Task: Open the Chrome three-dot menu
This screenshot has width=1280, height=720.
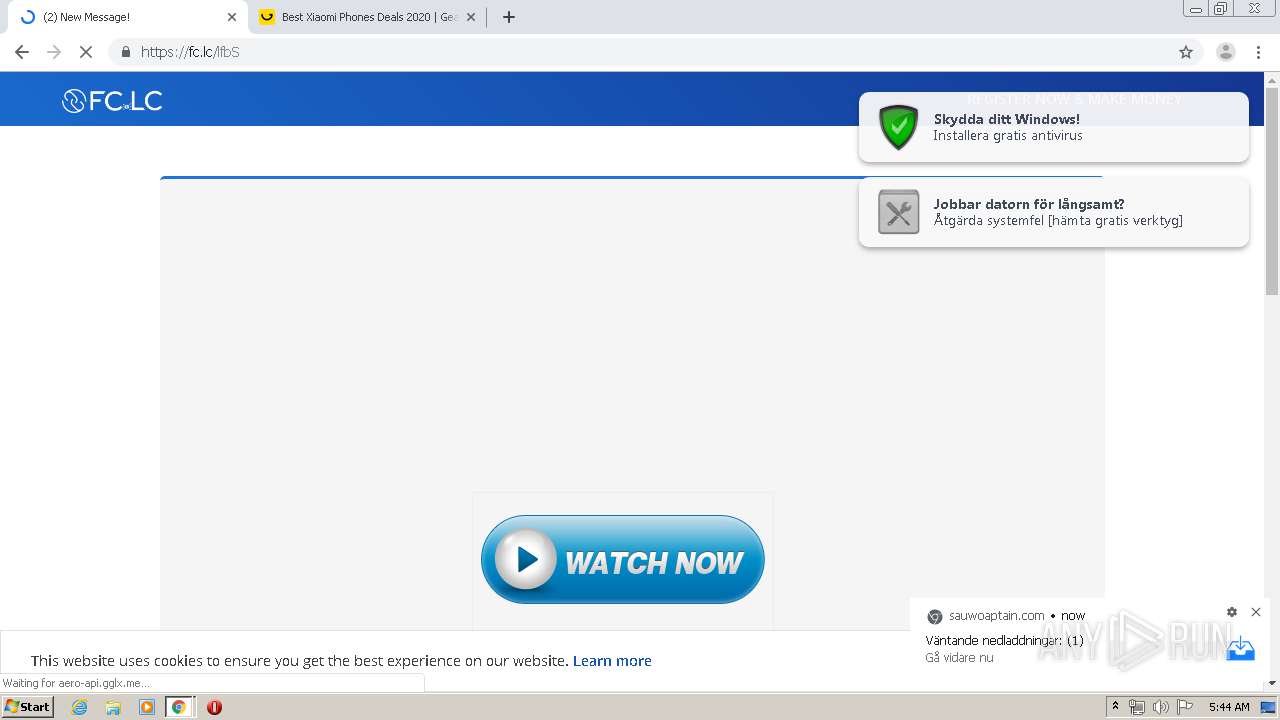Action: (1258, 52)
